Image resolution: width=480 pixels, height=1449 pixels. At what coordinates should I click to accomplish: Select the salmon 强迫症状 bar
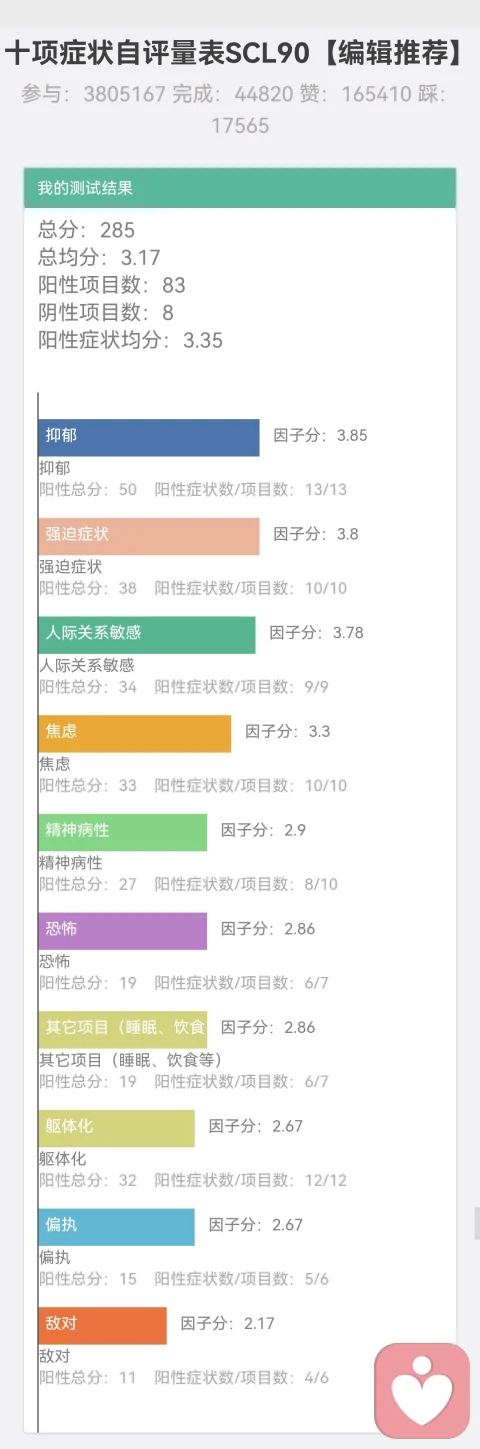click(149, 535)
